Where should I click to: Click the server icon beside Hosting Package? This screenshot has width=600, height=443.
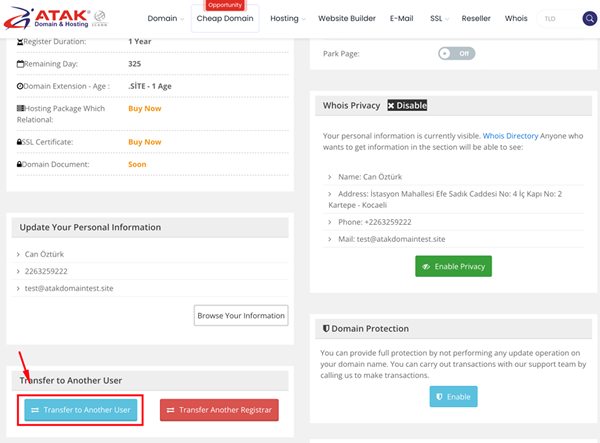20,108
